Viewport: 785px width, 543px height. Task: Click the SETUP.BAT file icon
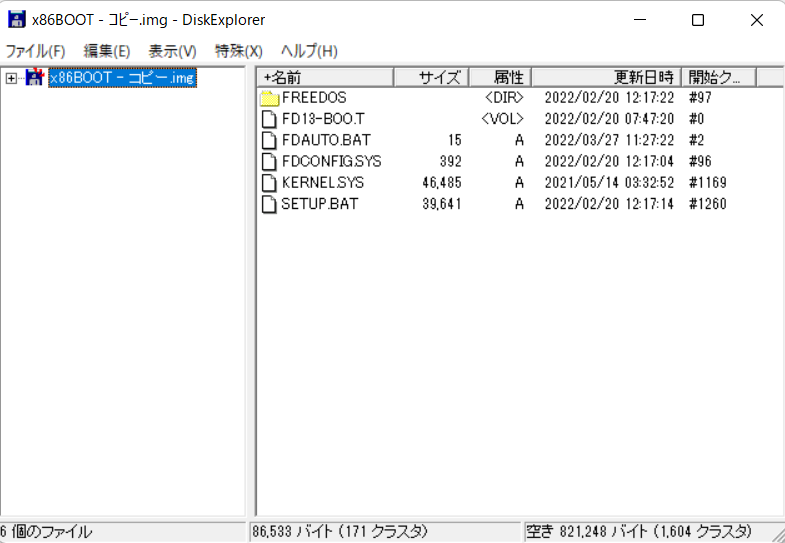269,204
